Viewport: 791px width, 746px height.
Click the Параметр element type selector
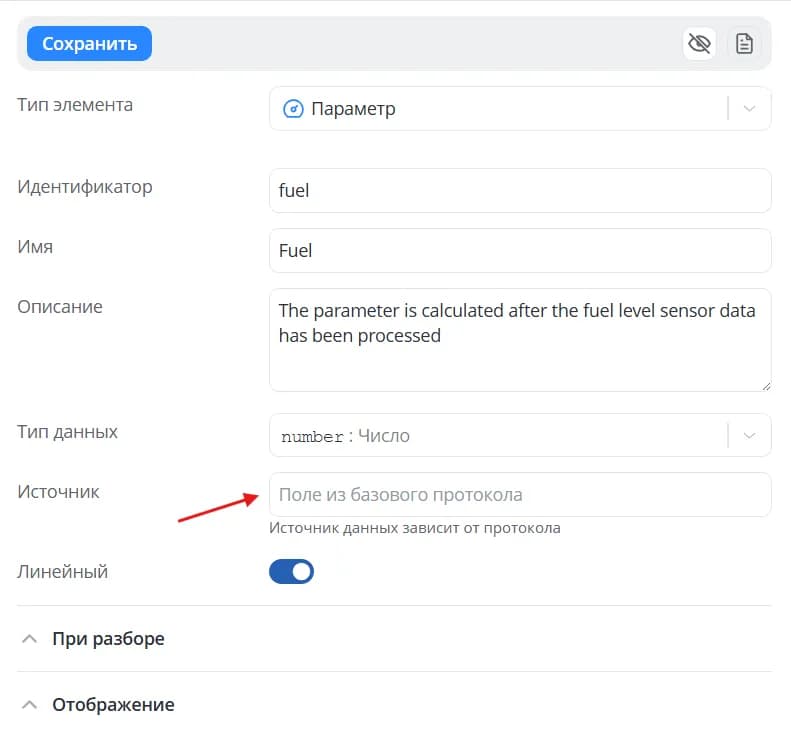520,108
